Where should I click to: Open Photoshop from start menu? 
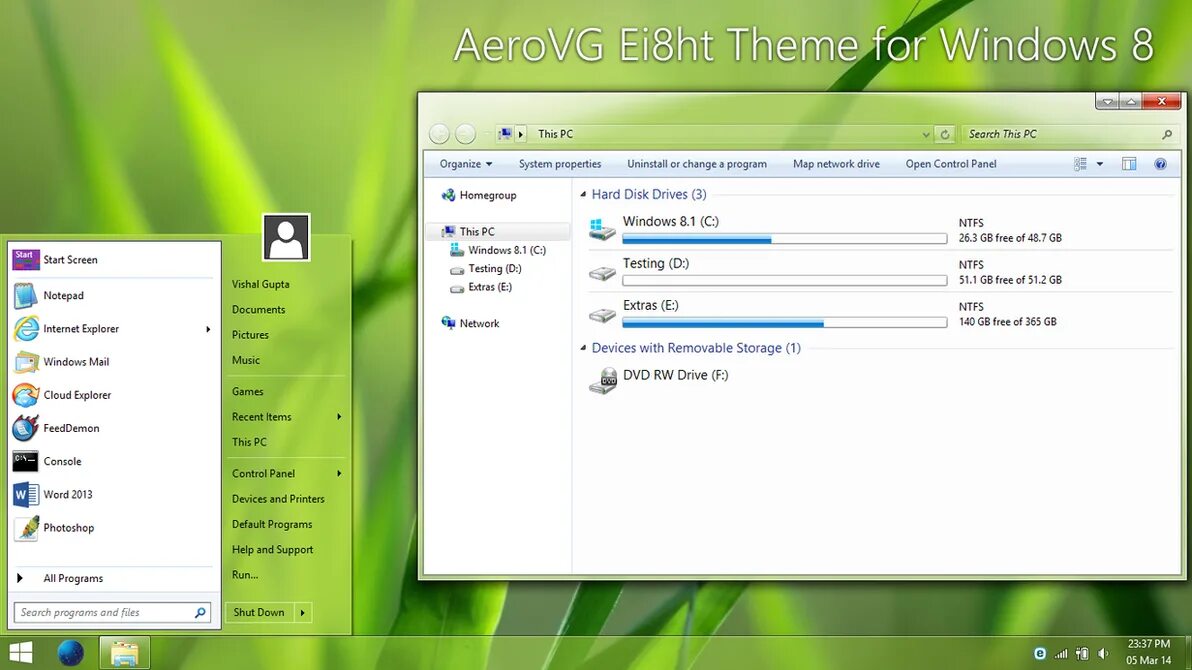pyautogui.click(x=114, y=528)
